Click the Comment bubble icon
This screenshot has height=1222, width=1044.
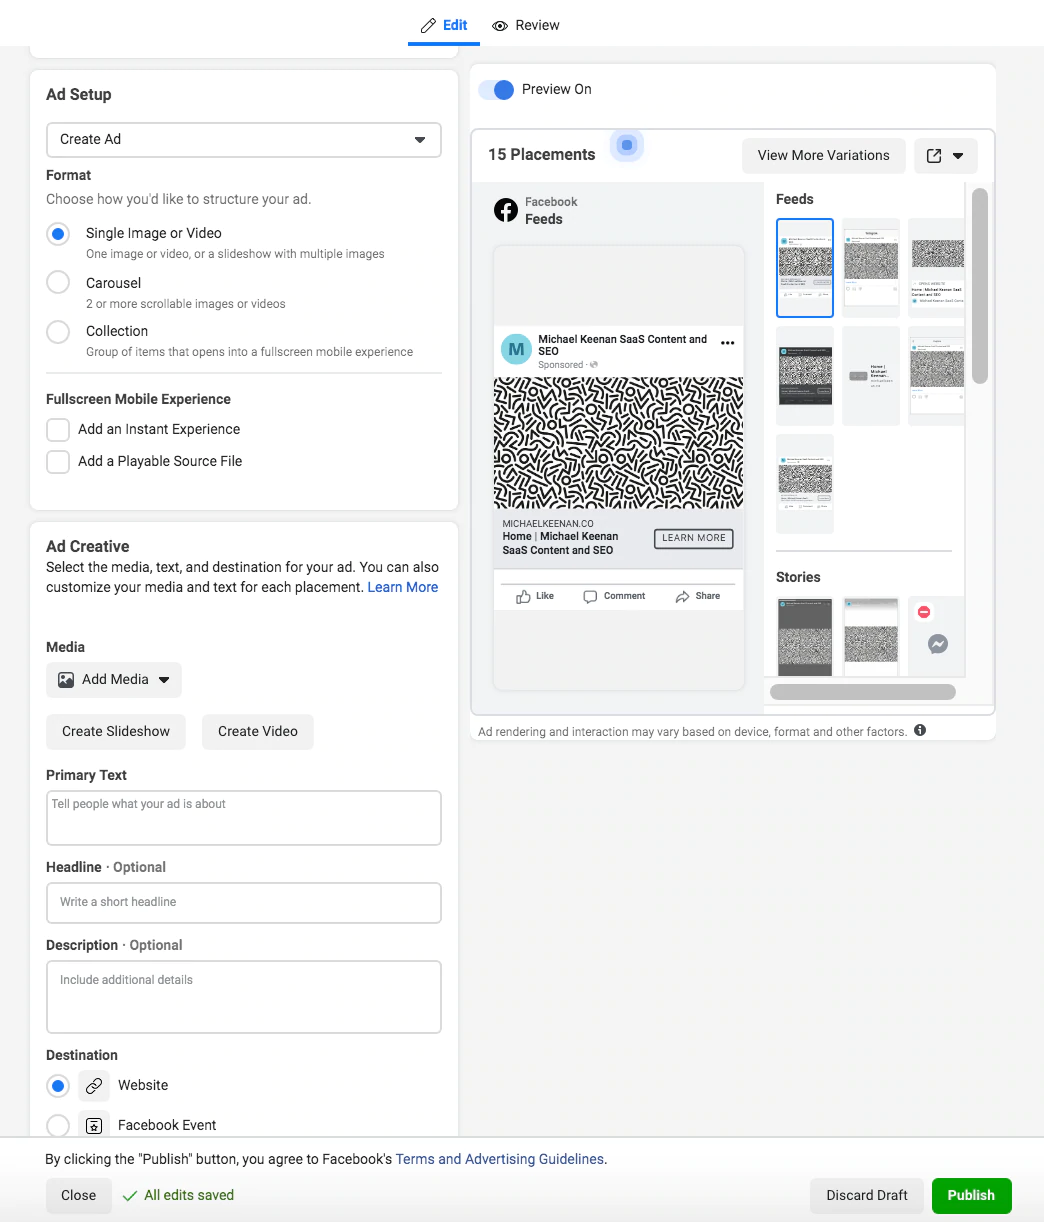pyautogui.click(x=590, y=596)
